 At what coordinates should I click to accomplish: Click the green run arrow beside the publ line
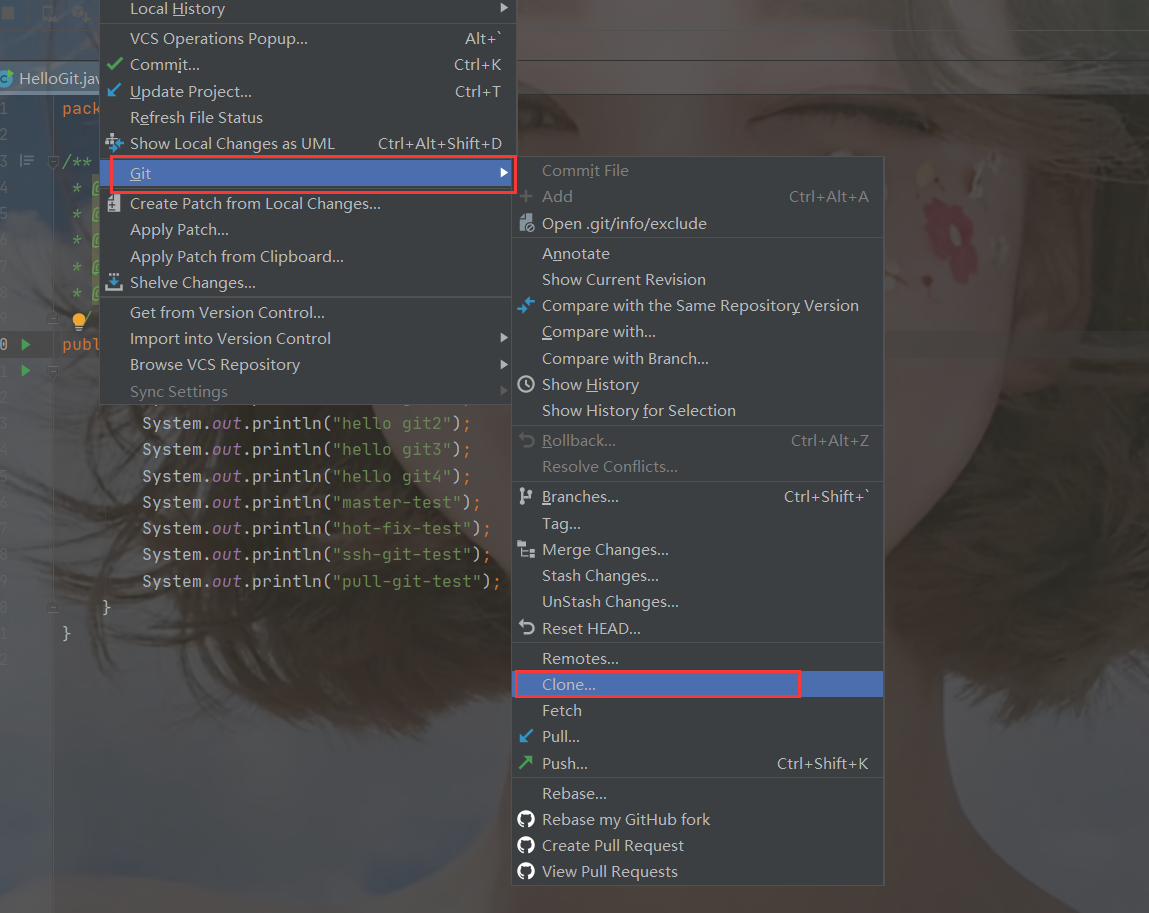tap(26, 344)
